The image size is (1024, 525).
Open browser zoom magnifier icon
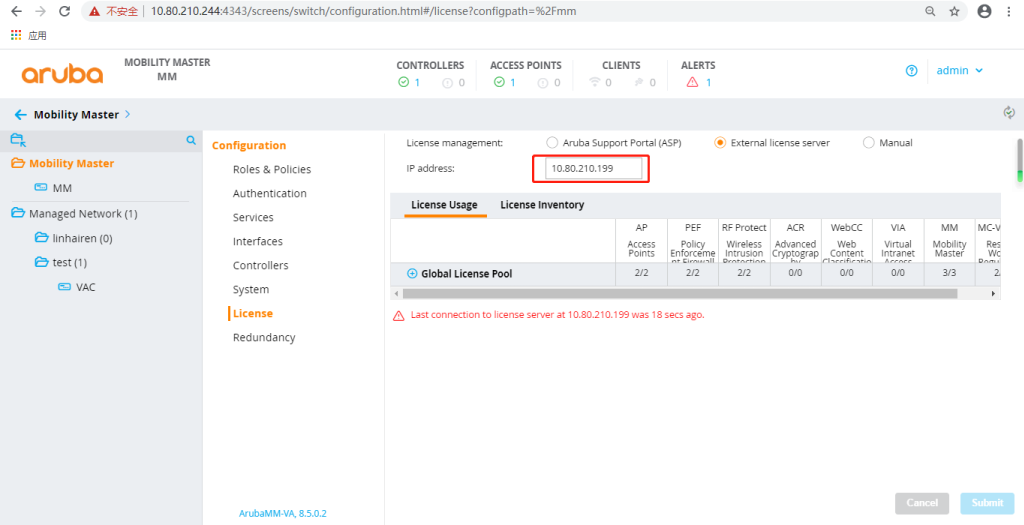(x=930, y=11)
